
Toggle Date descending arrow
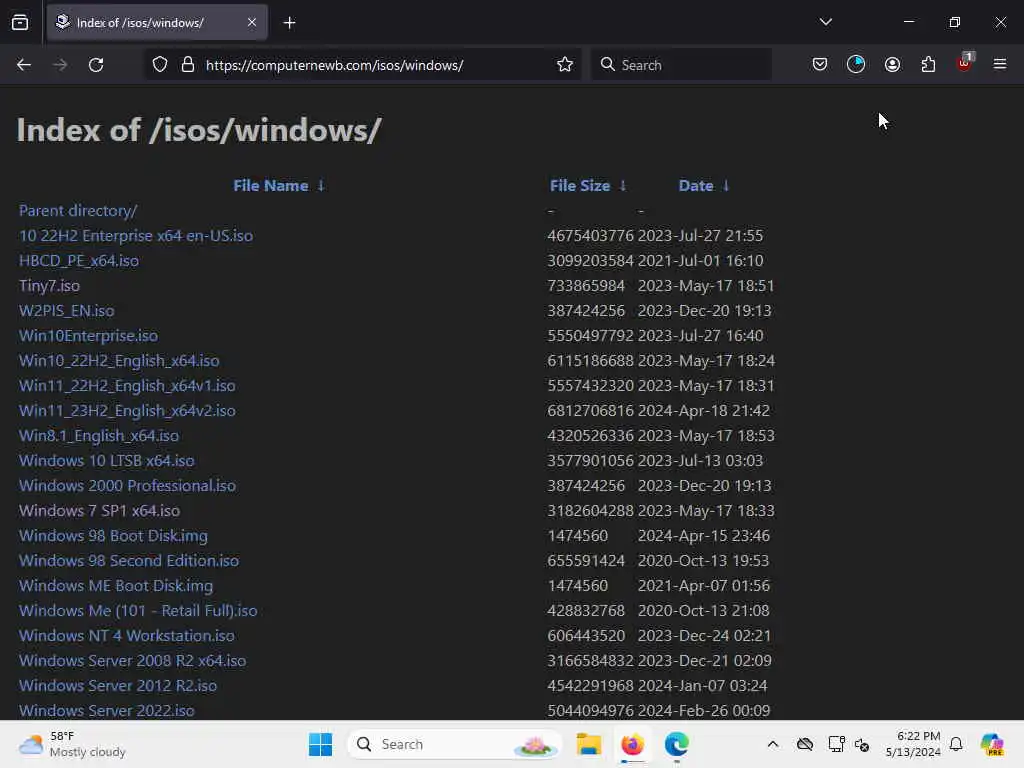click(726, 186)
